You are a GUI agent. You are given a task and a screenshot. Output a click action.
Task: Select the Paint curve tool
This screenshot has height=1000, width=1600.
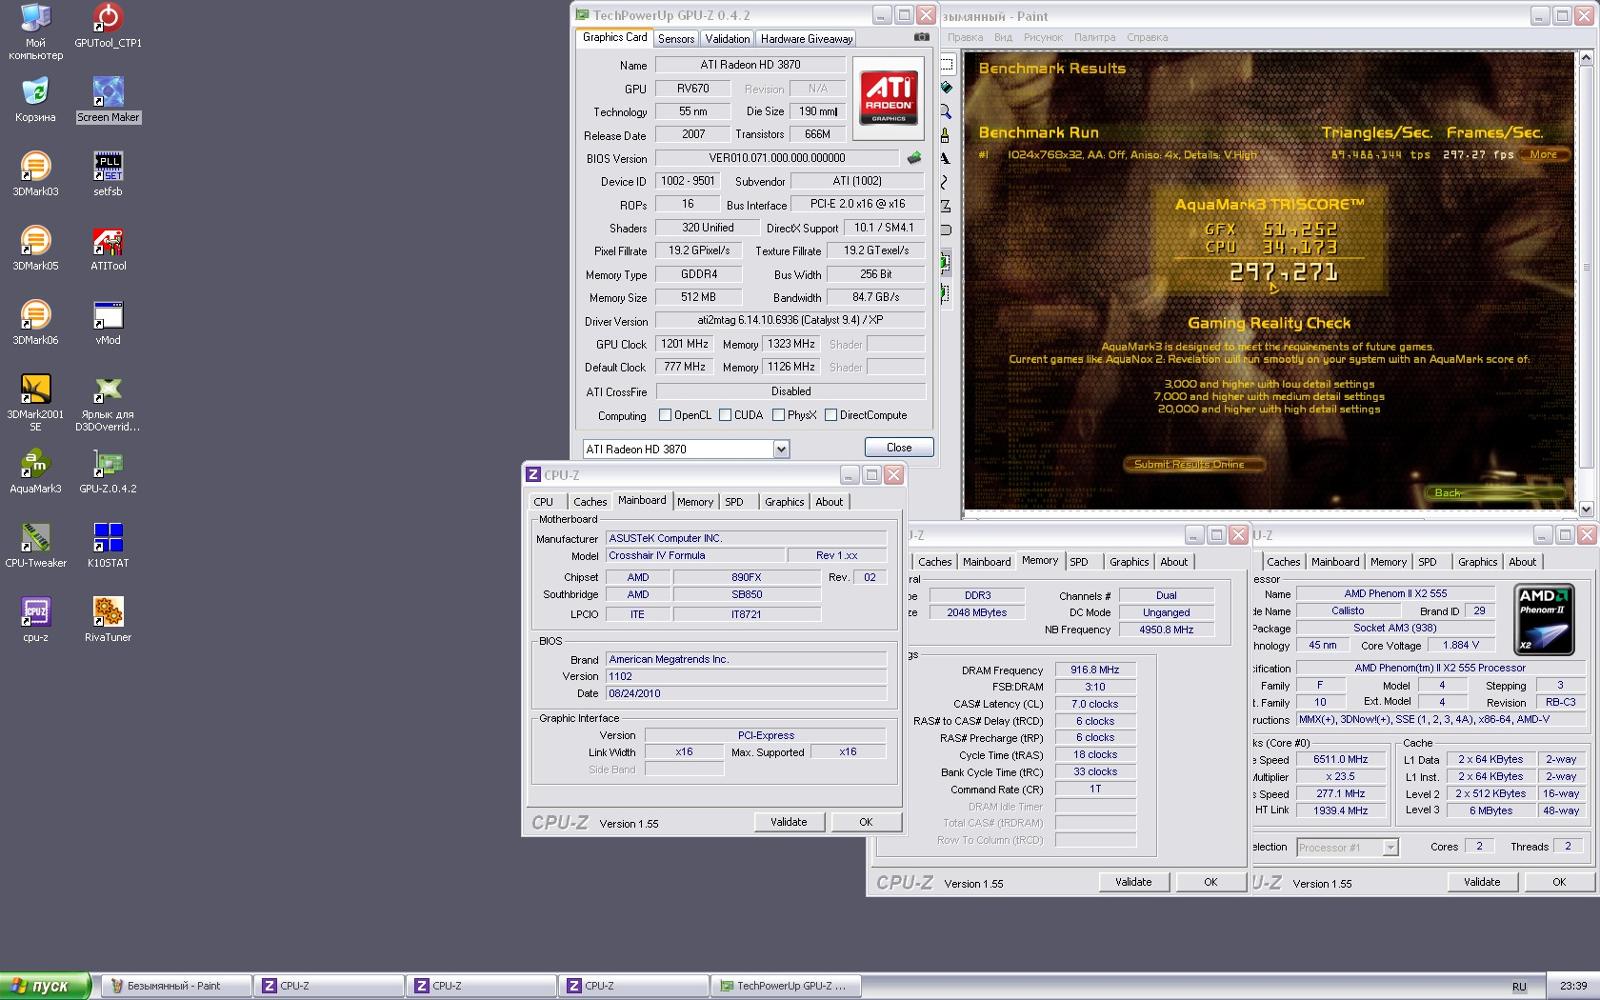[x=946, y=182]
